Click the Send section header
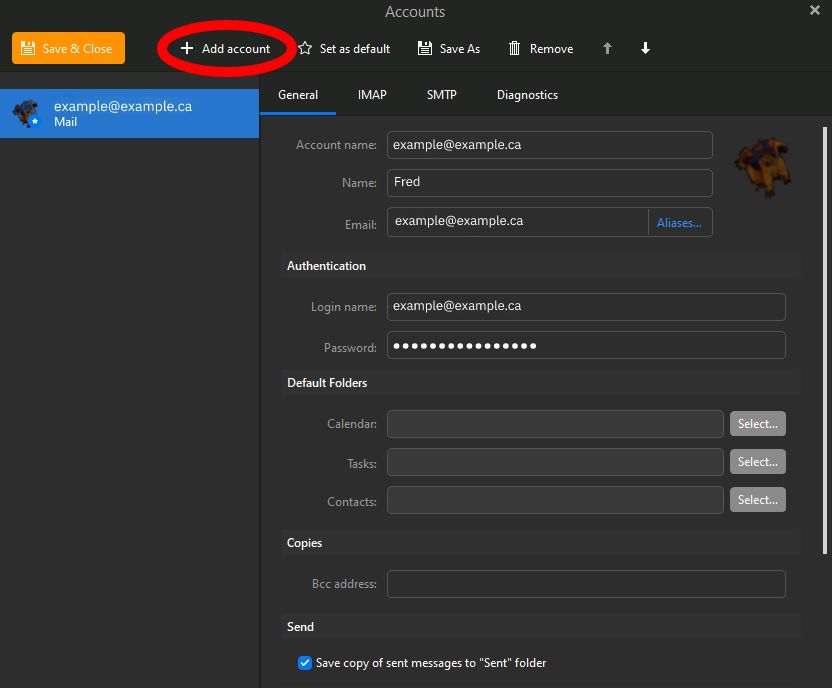This screenshot has width=832, height=688. 541,626
